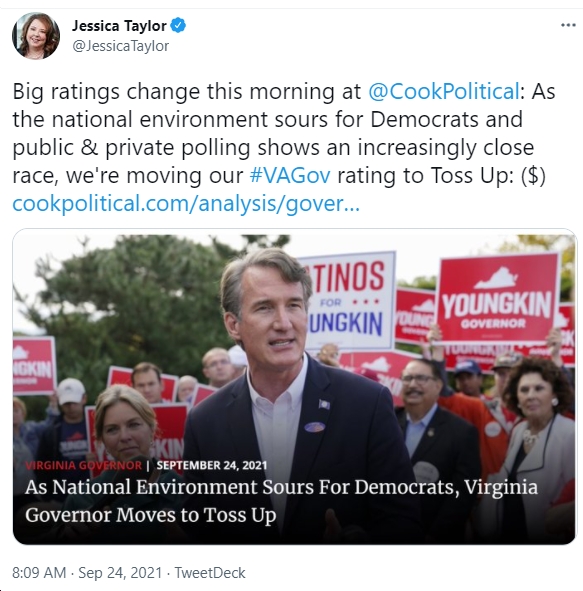Screen dimensions: 583x591
Task: Click the man's face in card photo
Action: click(x=269, y=317)
